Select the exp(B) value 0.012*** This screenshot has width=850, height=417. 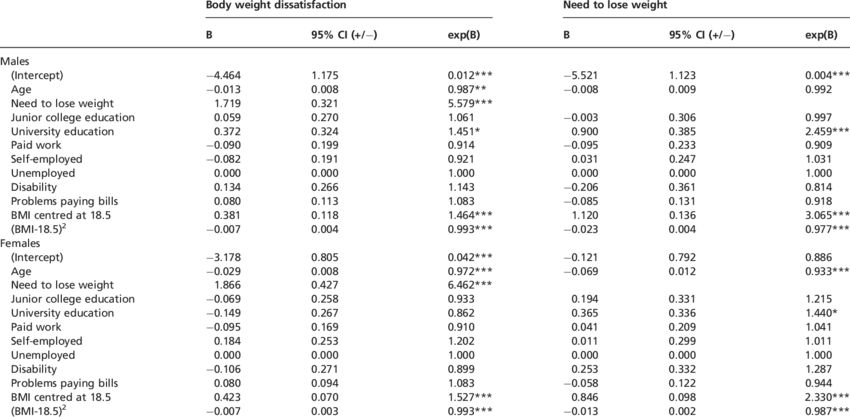pos(469,76)
